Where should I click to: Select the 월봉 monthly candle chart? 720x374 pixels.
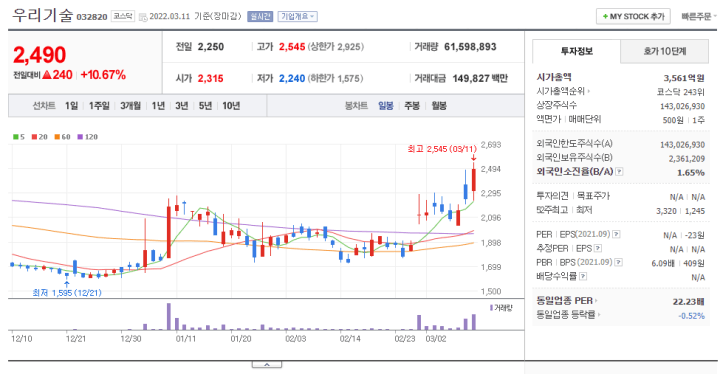coord(439,106)
